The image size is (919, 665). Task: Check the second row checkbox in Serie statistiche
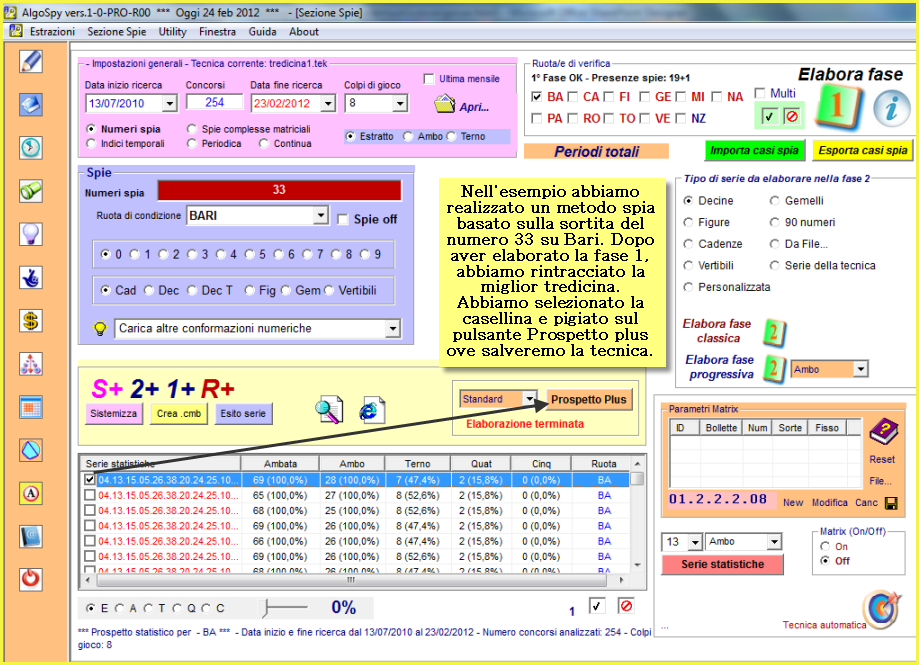(x=90, y=495)
